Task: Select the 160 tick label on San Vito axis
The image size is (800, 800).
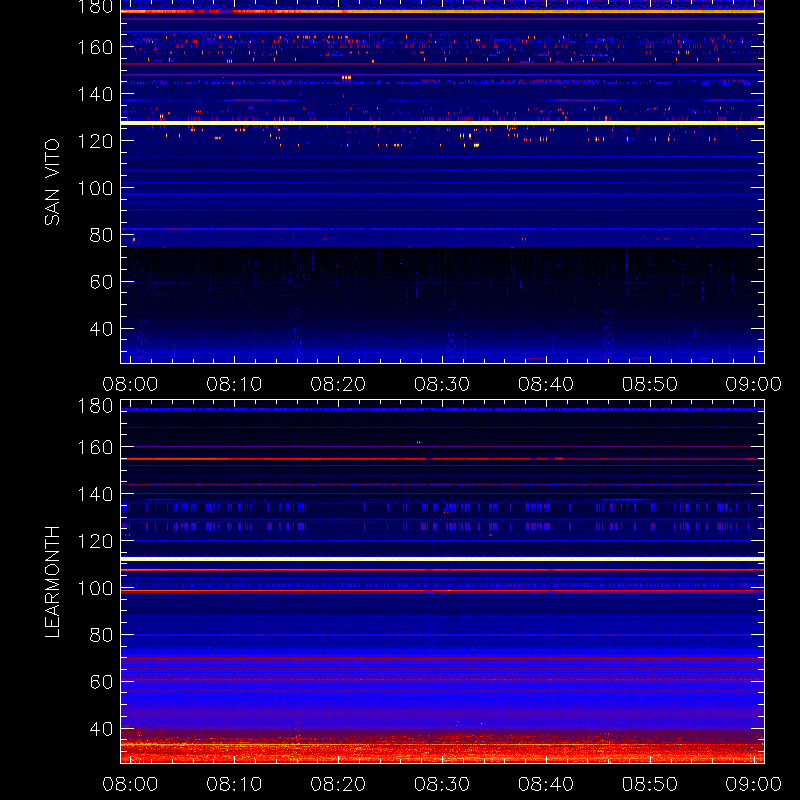Action: click(x=95, y=47)
